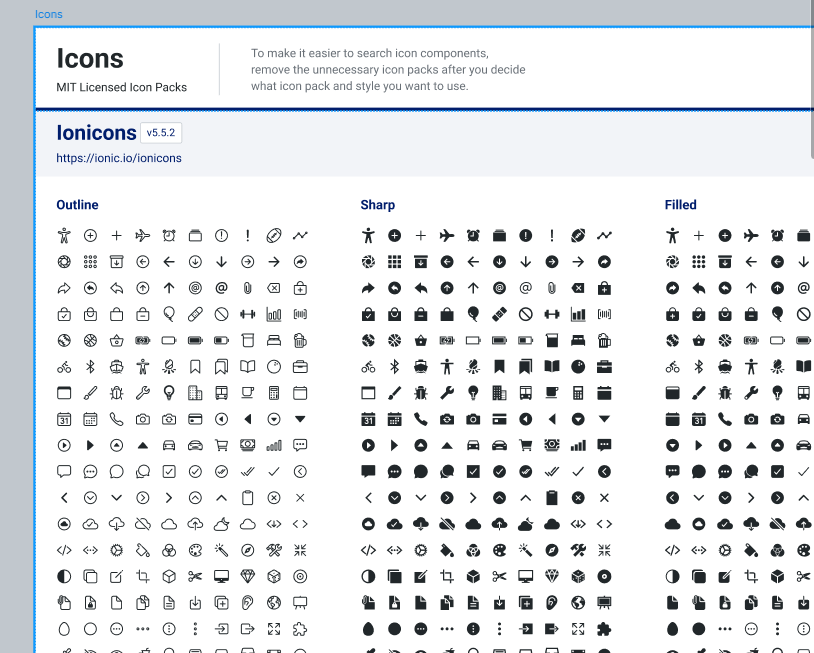Screen dimensions: 814x653
Task: Select the Outline alarm clock icon
Action: click(169, 236)
